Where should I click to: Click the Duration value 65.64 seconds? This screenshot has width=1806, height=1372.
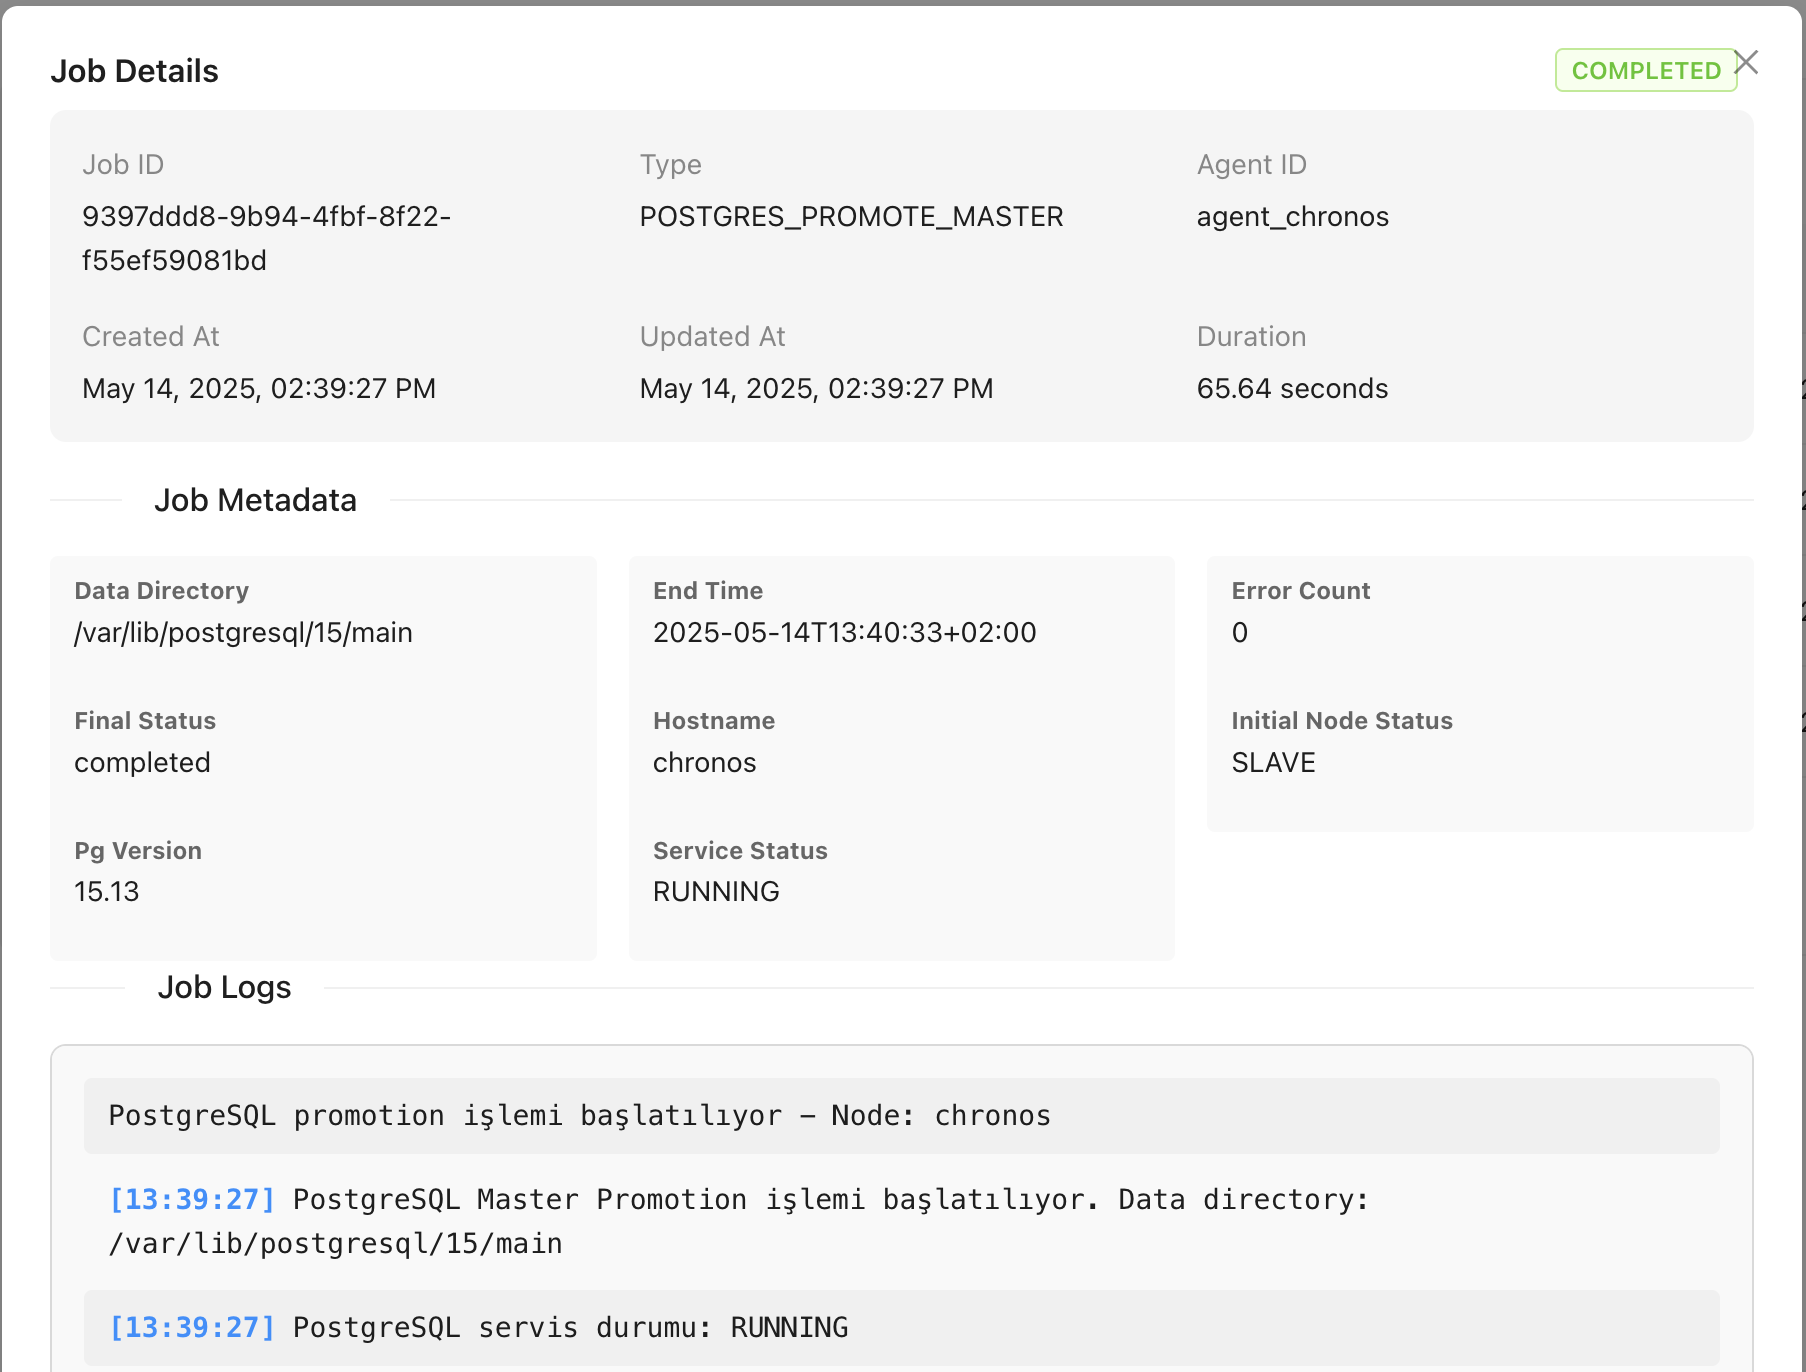click(x=1291, y=388)
